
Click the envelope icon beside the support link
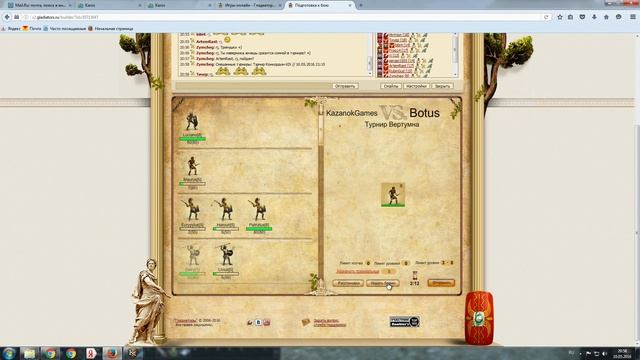click(x=306, y=322)
